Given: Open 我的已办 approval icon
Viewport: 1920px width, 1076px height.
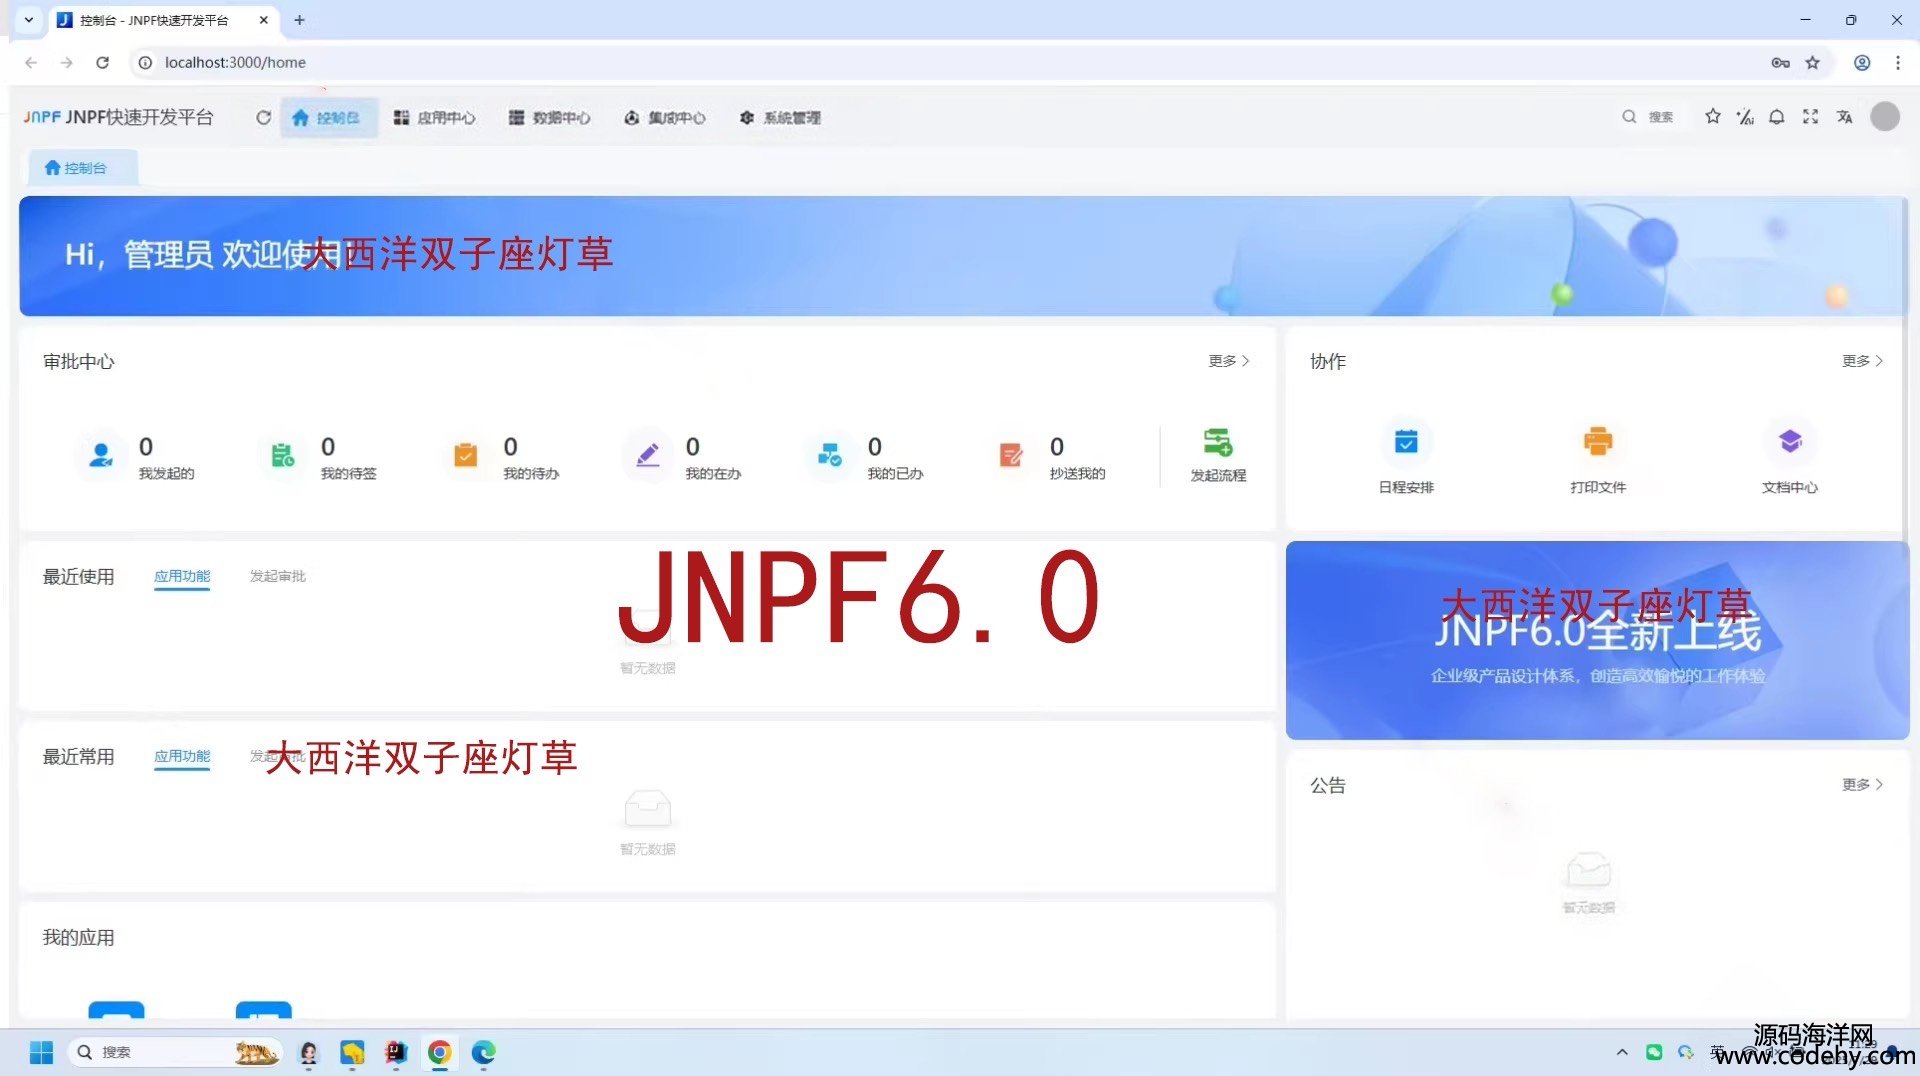Looking at the screenshot, I should click(x=829, y=456).
